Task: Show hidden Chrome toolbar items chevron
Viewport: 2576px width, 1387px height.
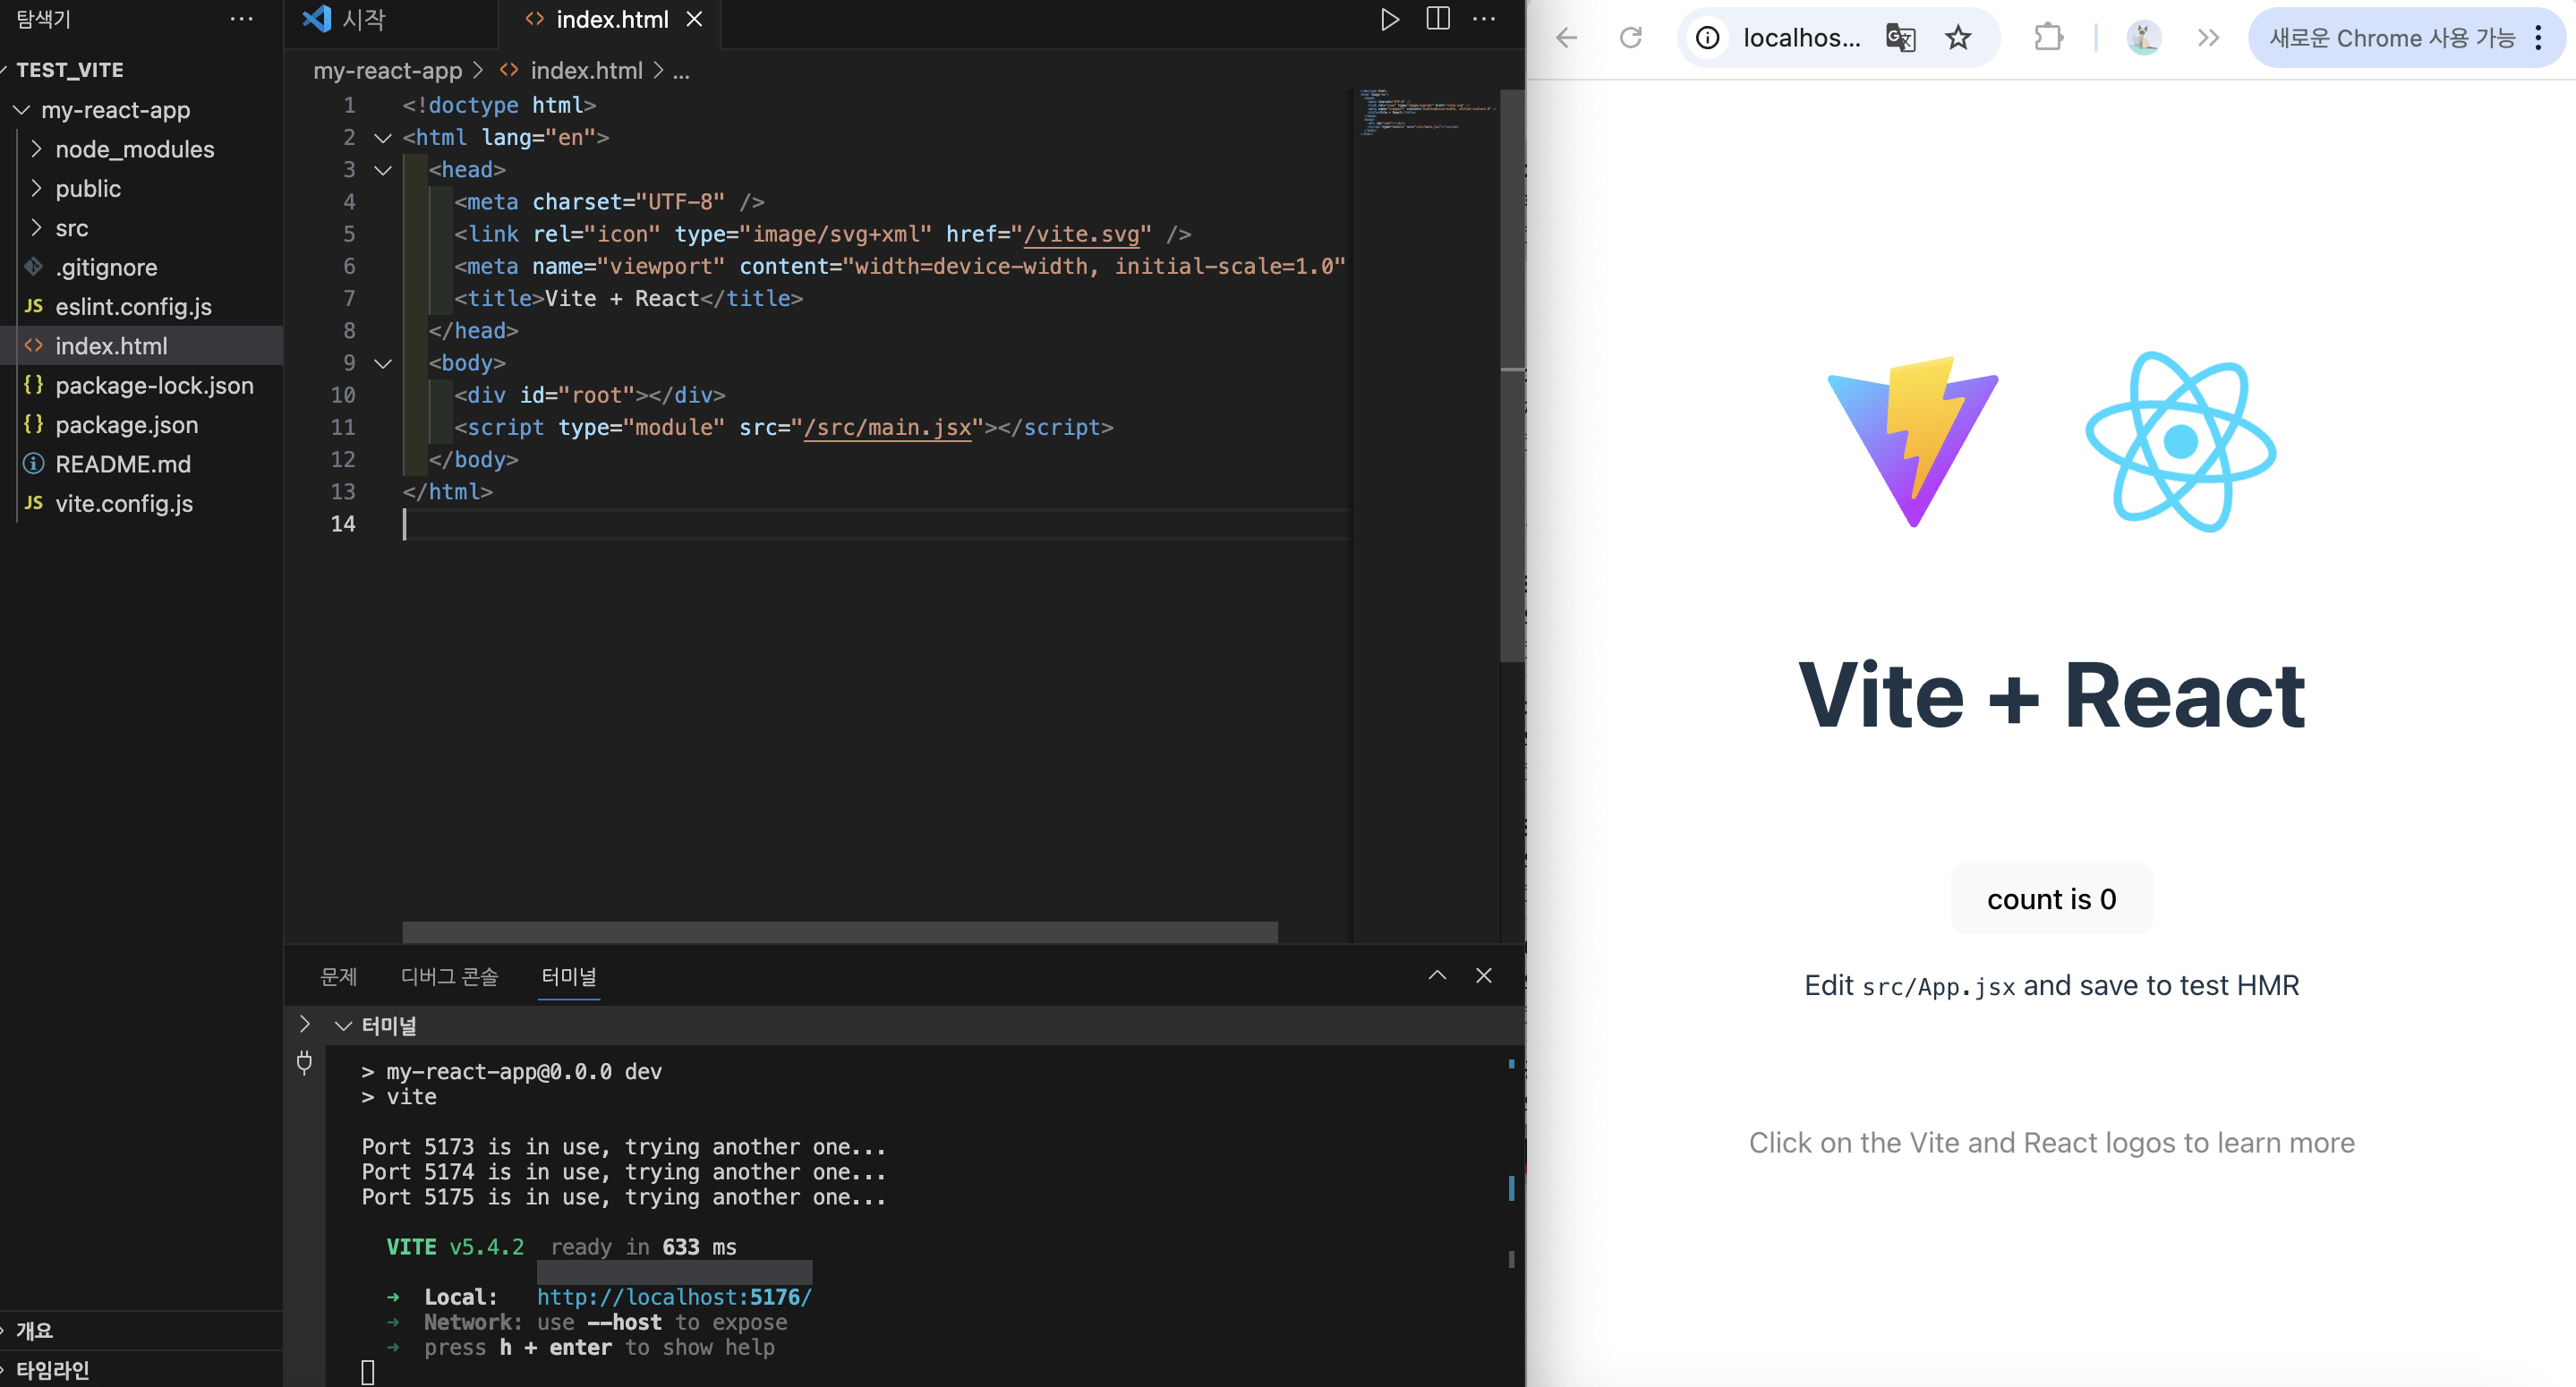Action: point(2208,38)
